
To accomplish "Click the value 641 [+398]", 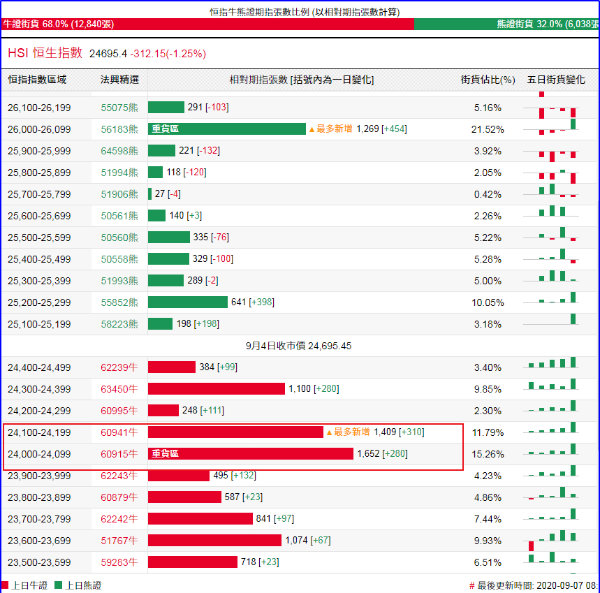I will (x=253, y=302).
